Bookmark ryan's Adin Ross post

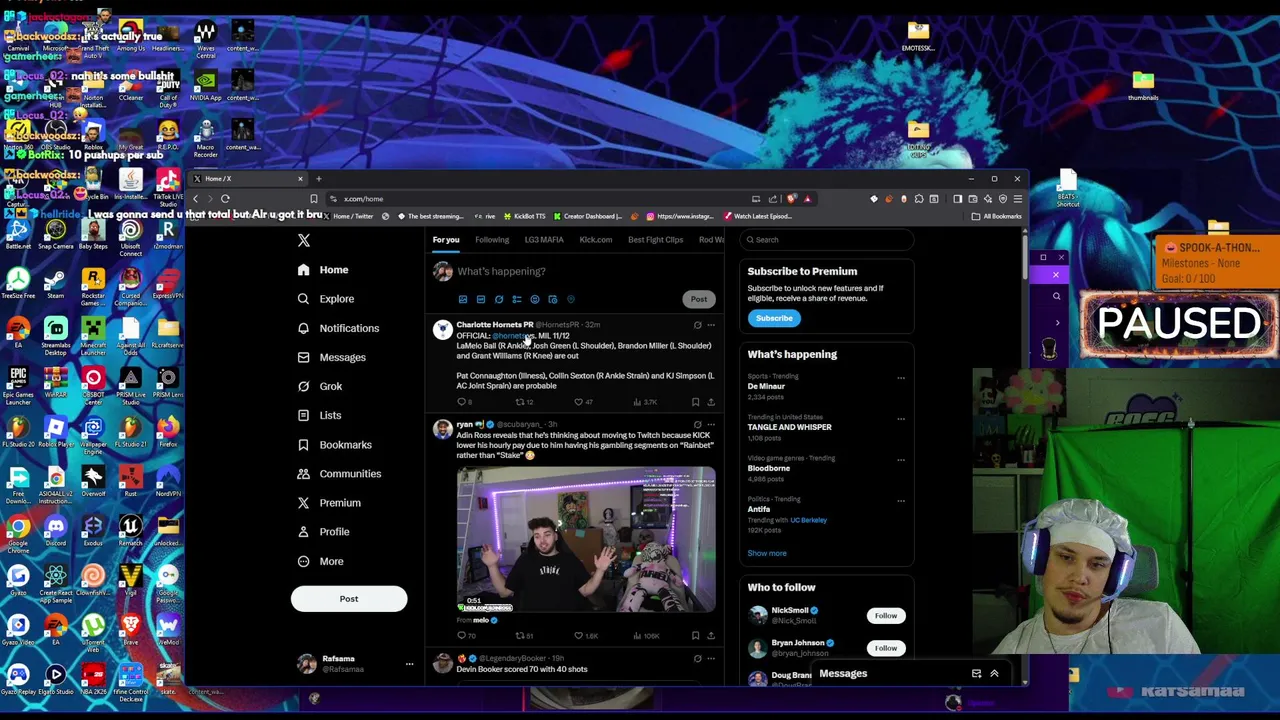click(x=696, y=635)
